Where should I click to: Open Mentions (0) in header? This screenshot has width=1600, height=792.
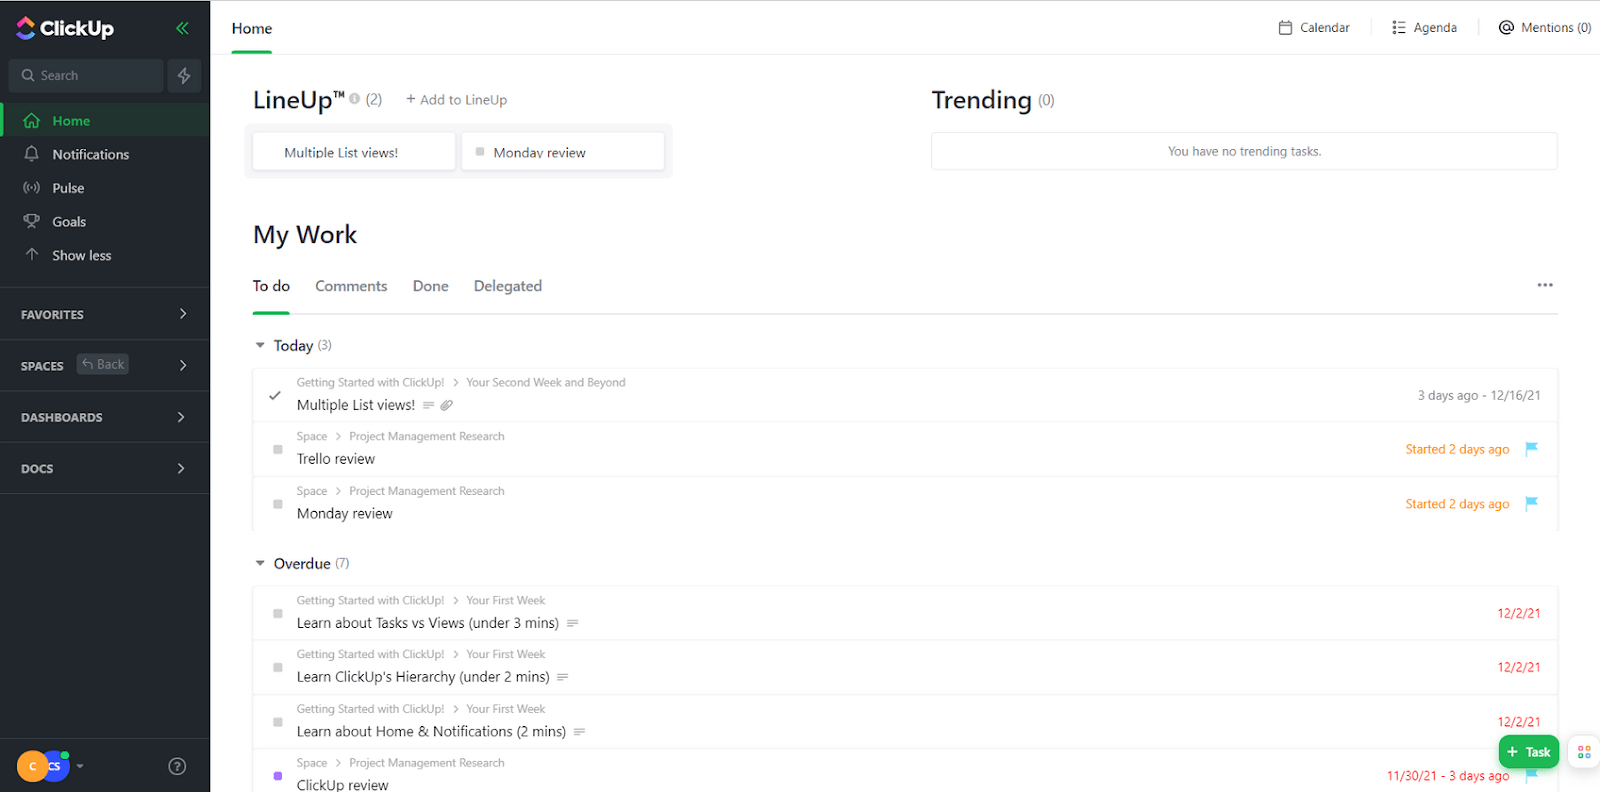[x=1545, y=28]
